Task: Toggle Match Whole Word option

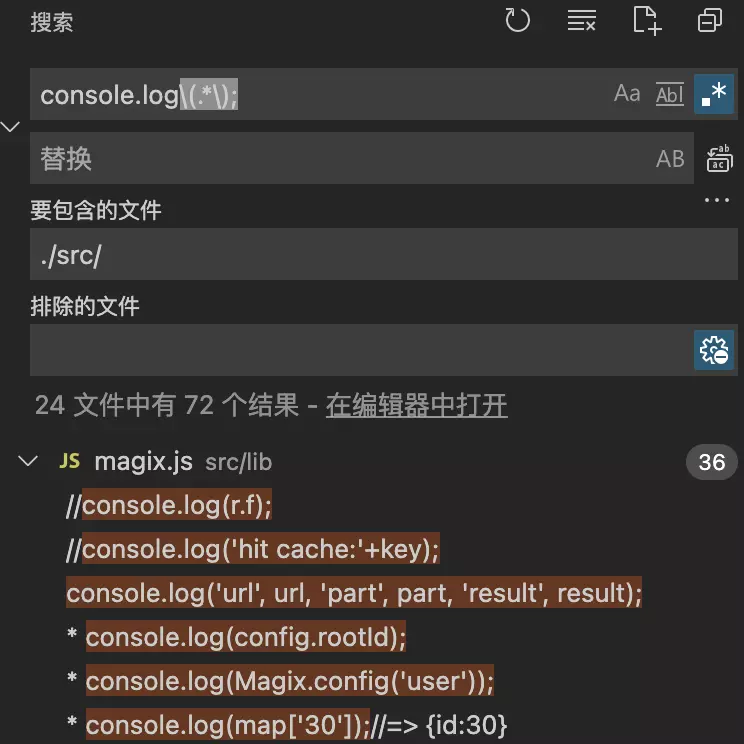Action: (x=670, y=93)
